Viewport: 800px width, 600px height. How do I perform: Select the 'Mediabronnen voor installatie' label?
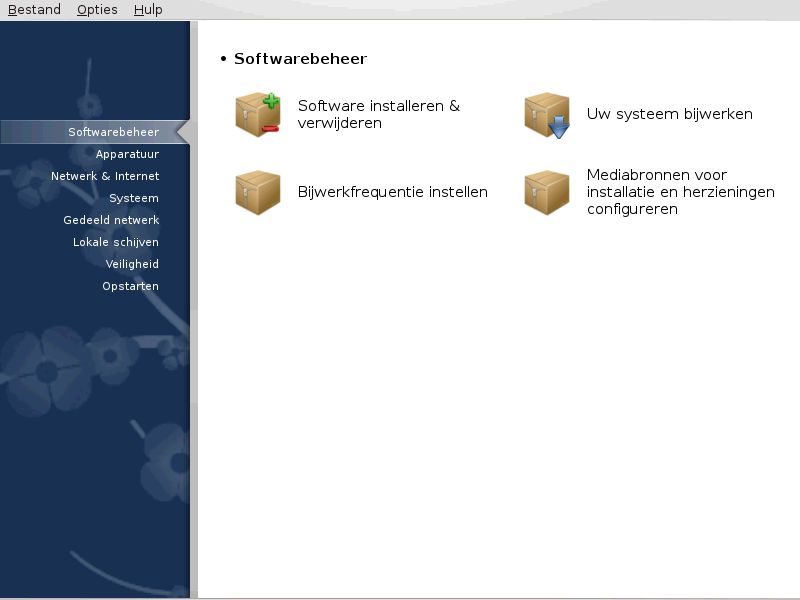point(680,192)
